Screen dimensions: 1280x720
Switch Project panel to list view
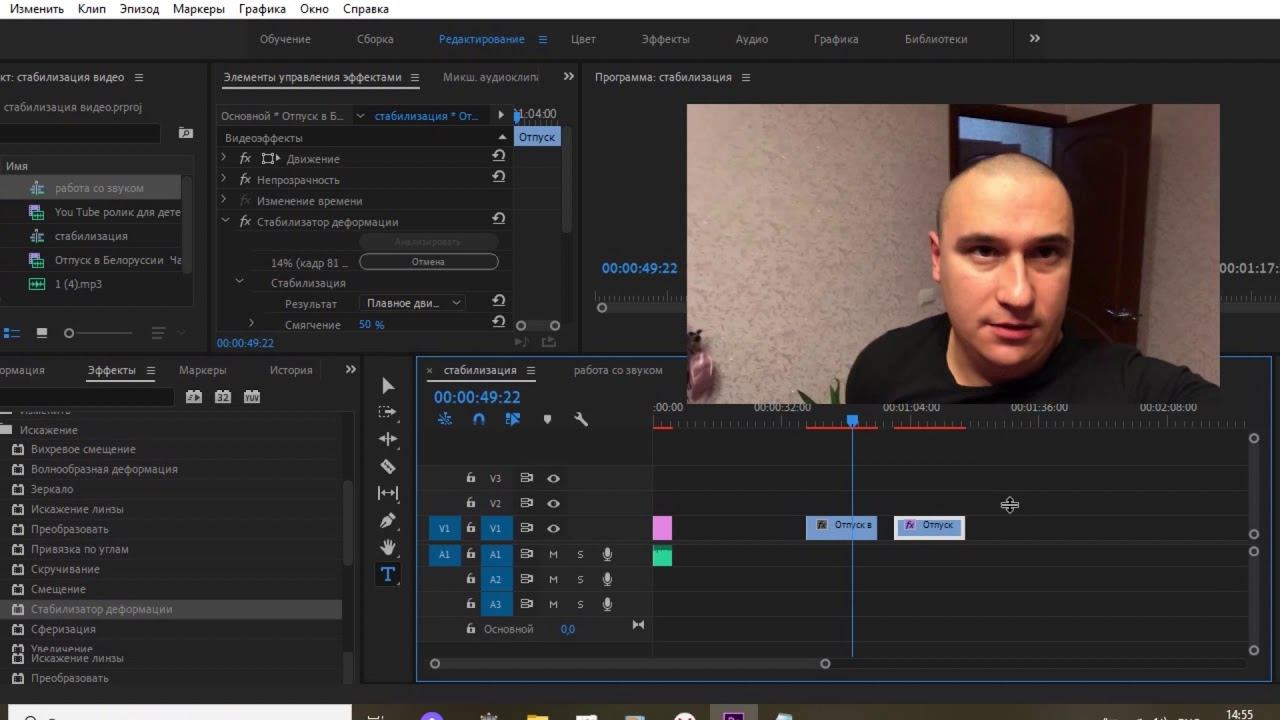pos(12,333)
